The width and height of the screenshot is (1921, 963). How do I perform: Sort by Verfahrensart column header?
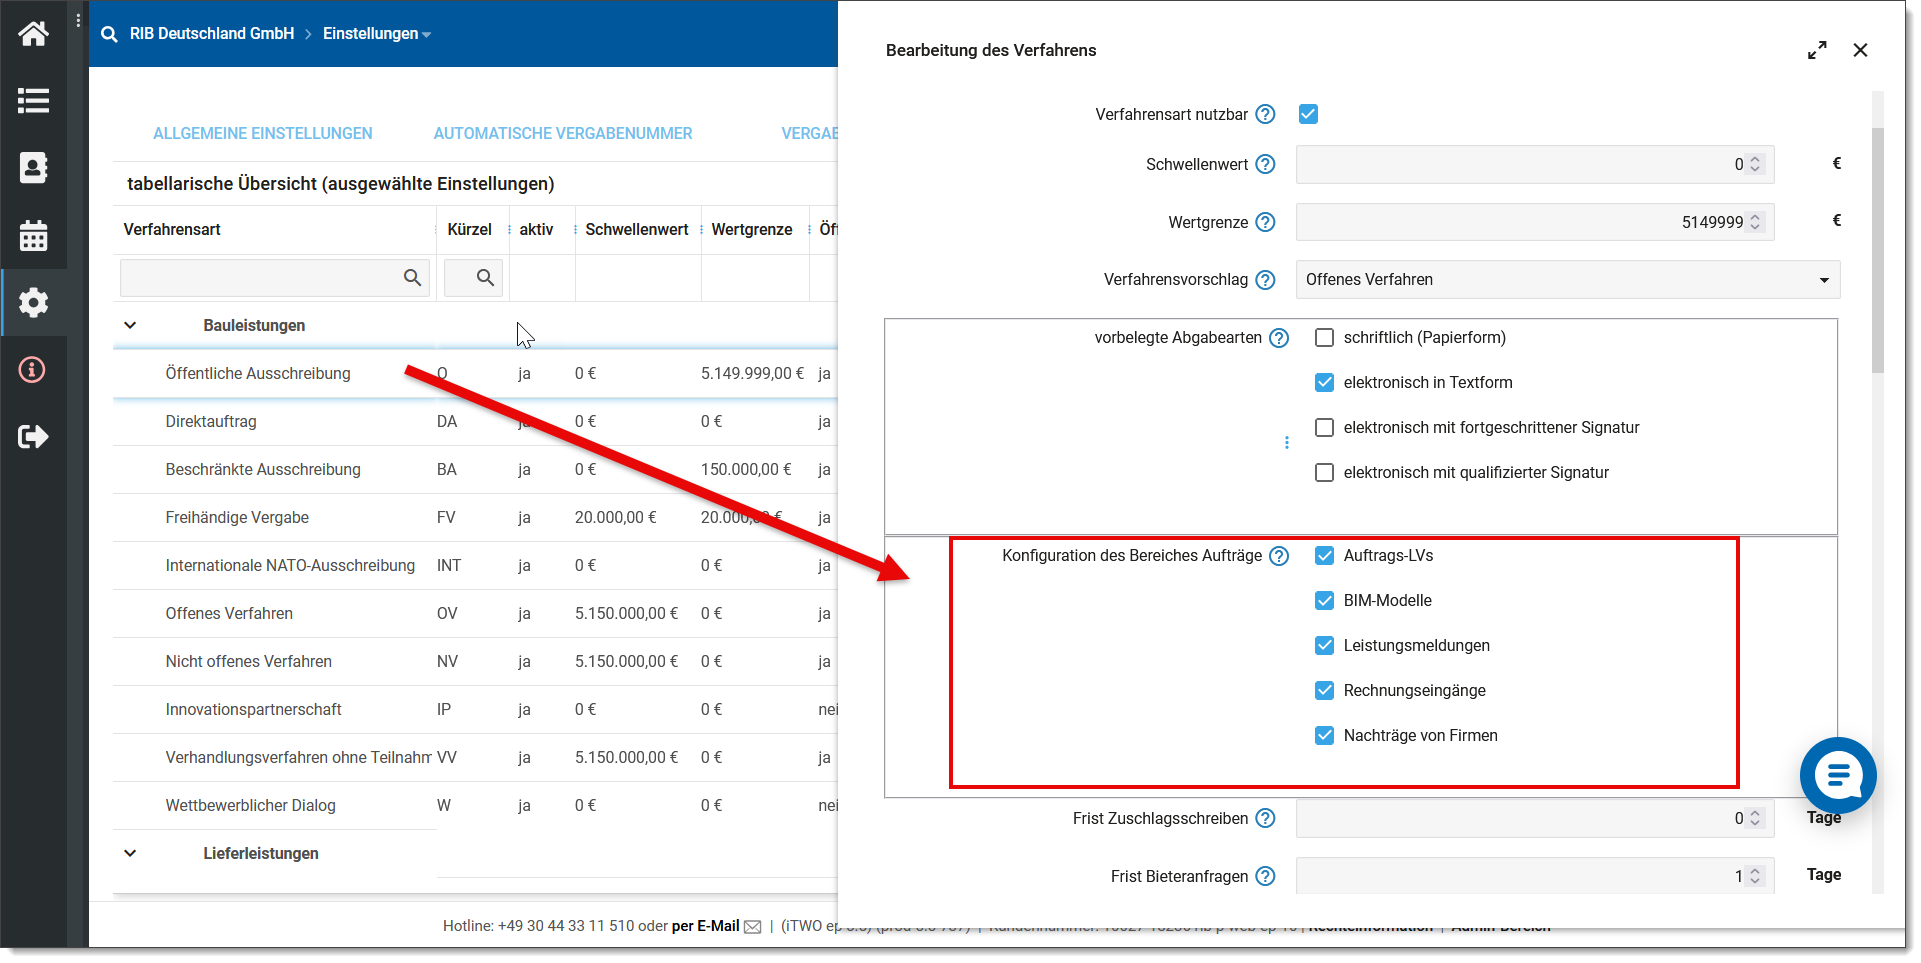point(172,230)
